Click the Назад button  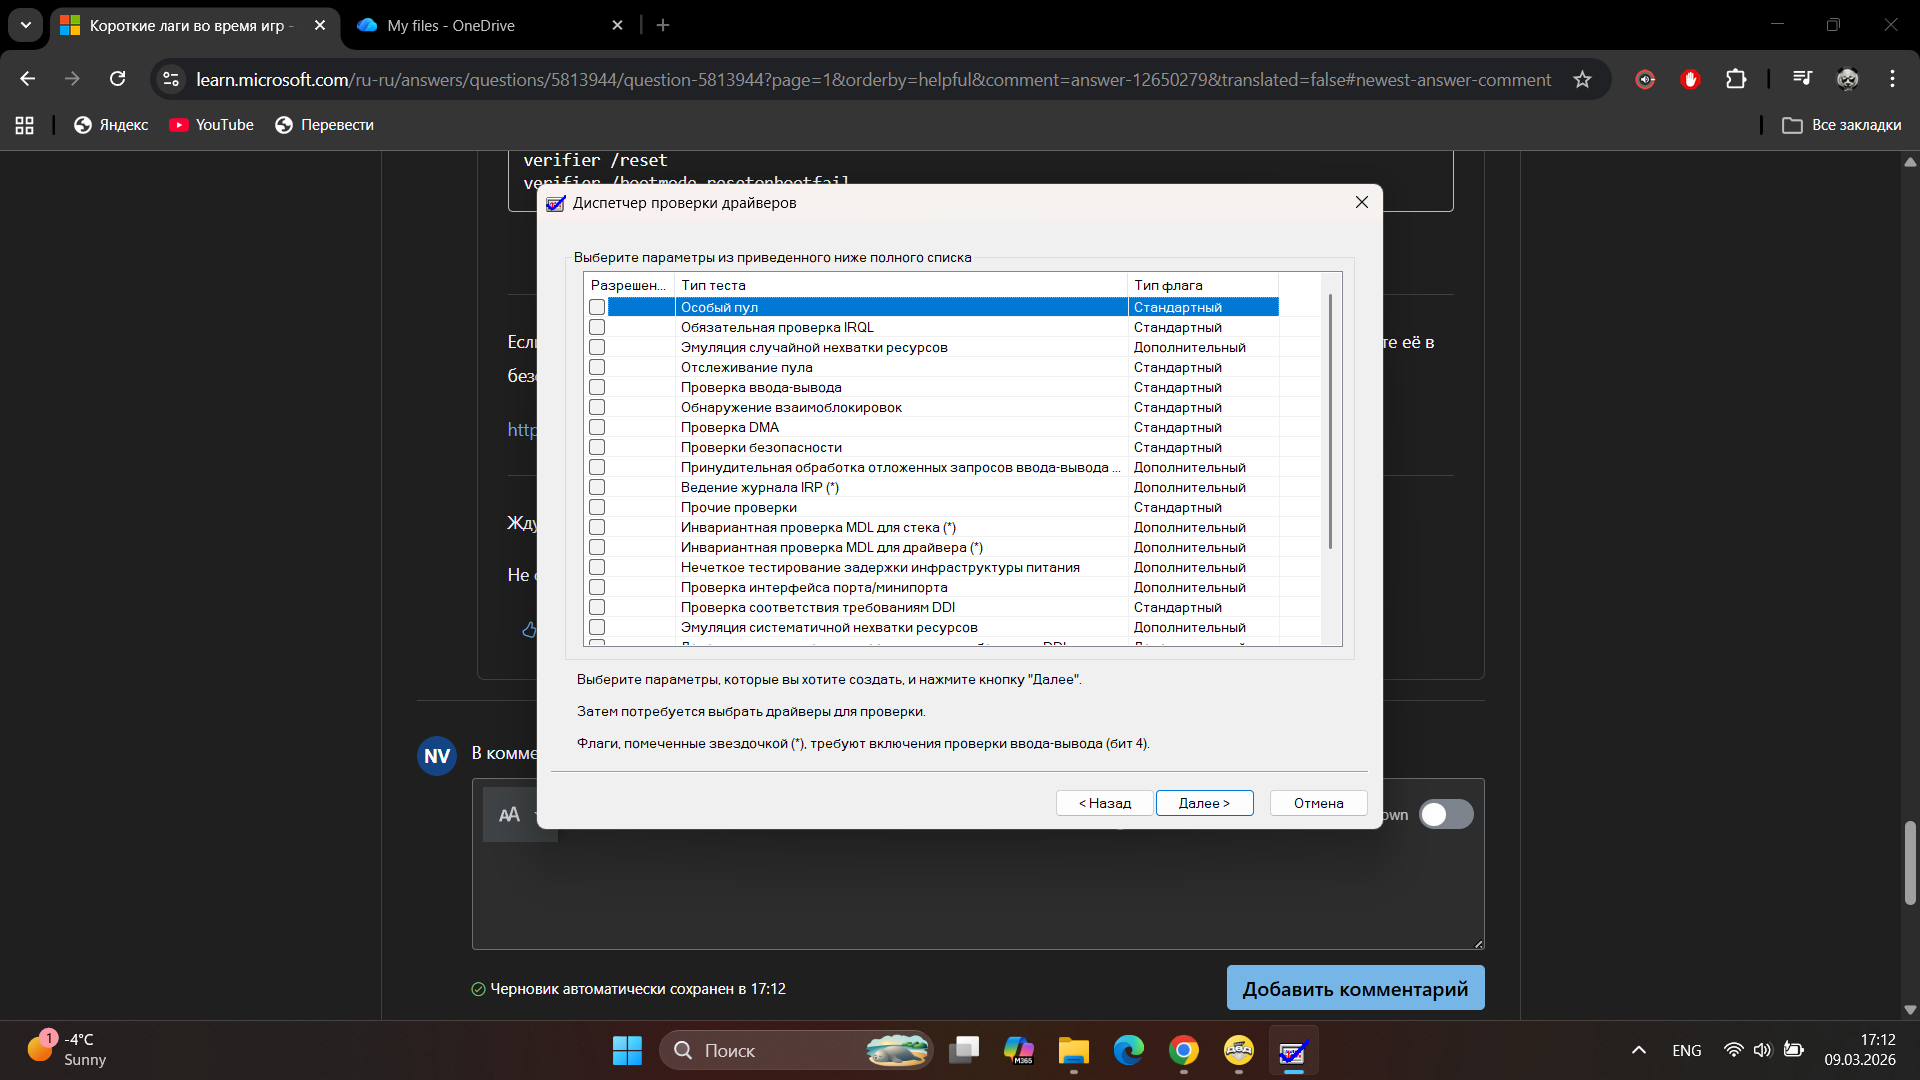1104,803
